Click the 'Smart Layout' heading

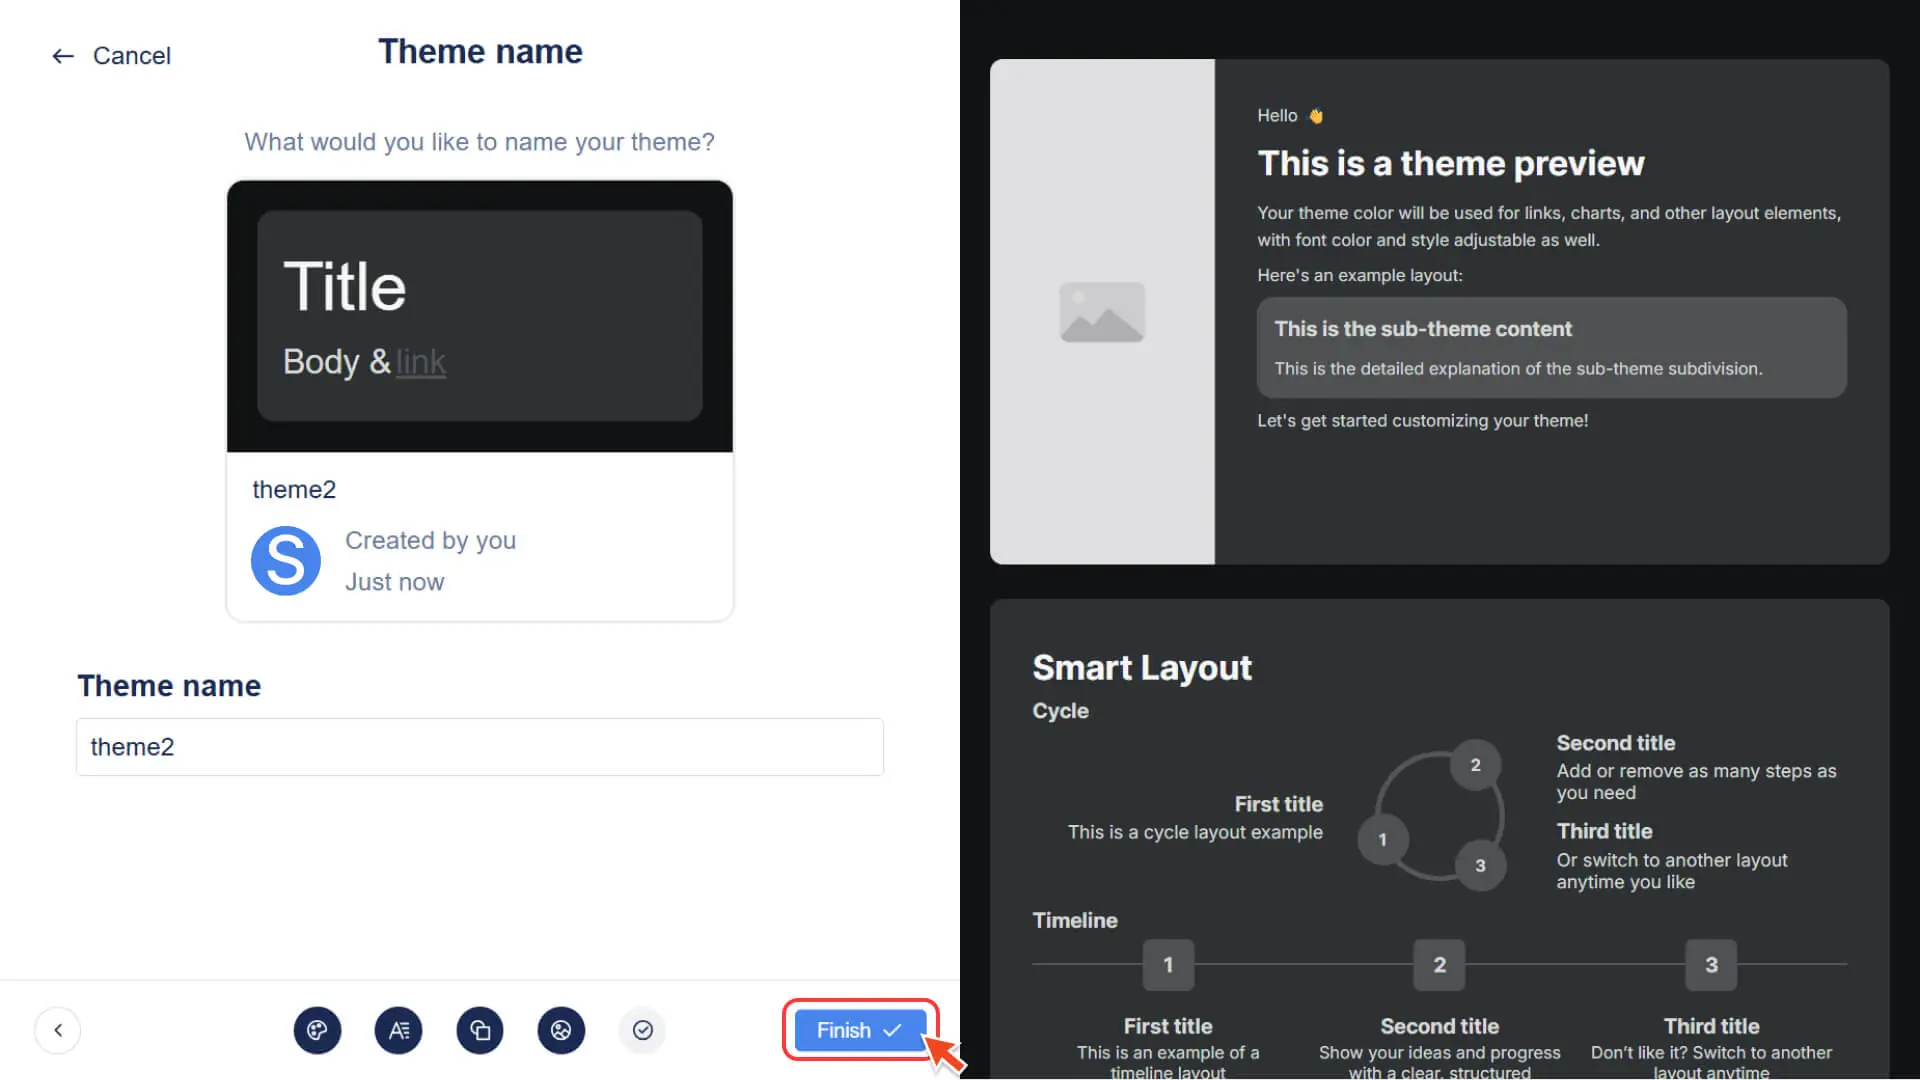[x=1142, y=668]
